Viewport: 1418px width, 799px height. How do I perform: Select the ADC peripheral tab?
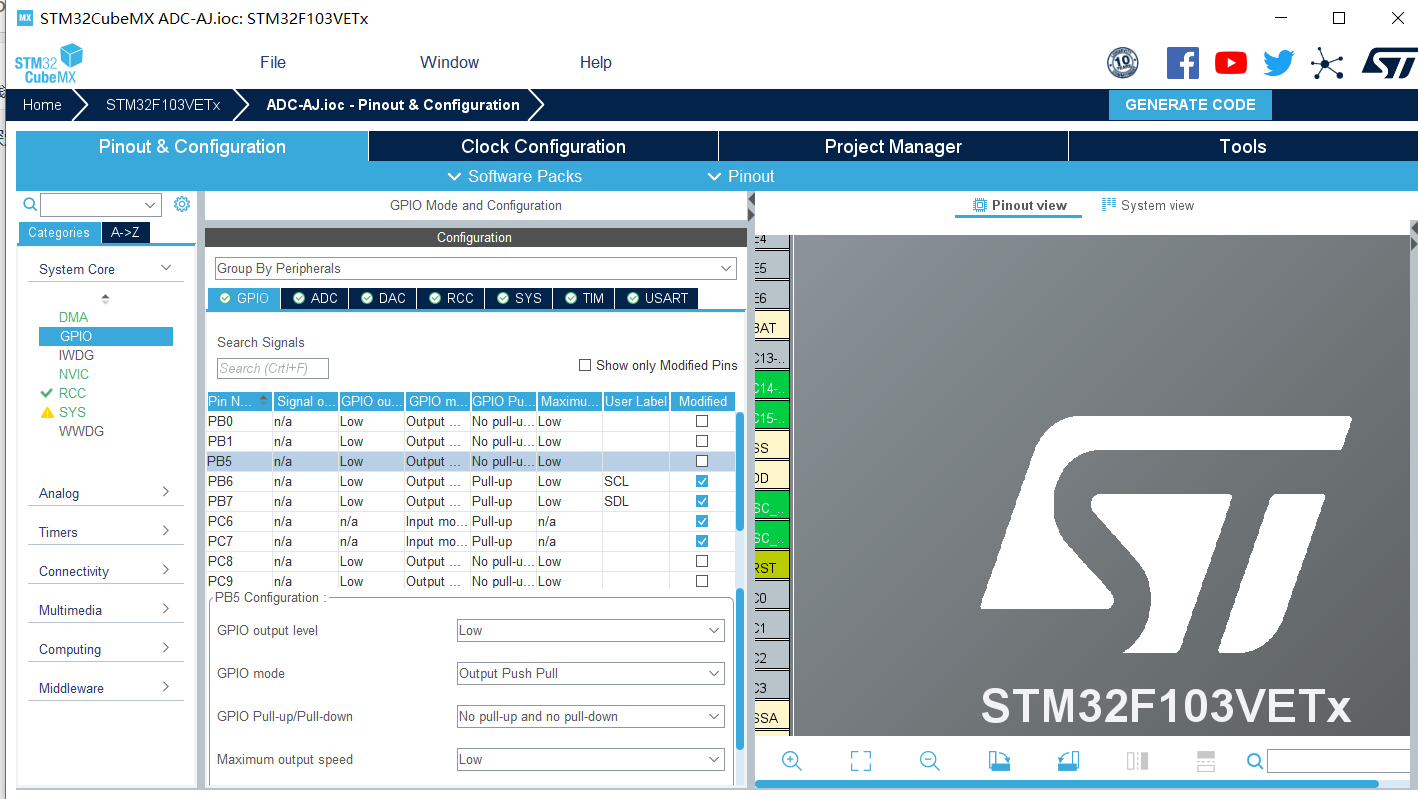[314, 298]
